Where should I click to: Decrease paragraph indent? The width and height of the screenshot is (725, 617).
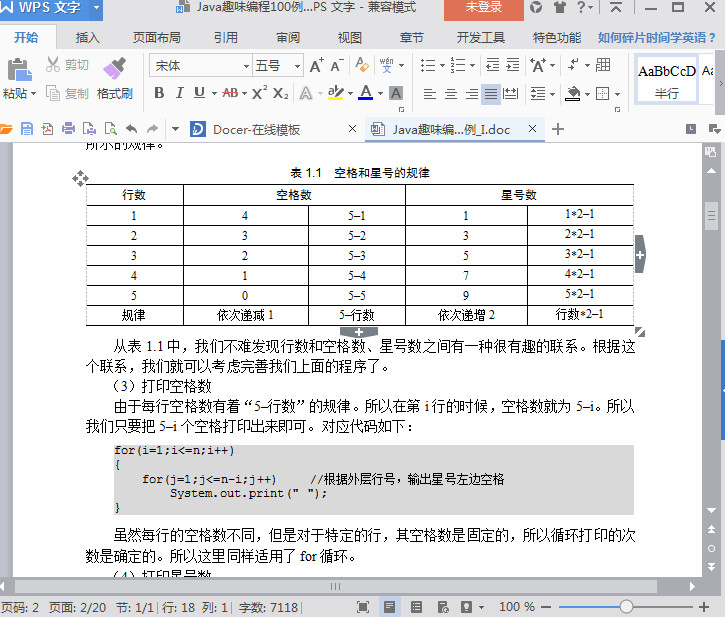[493, 65]
